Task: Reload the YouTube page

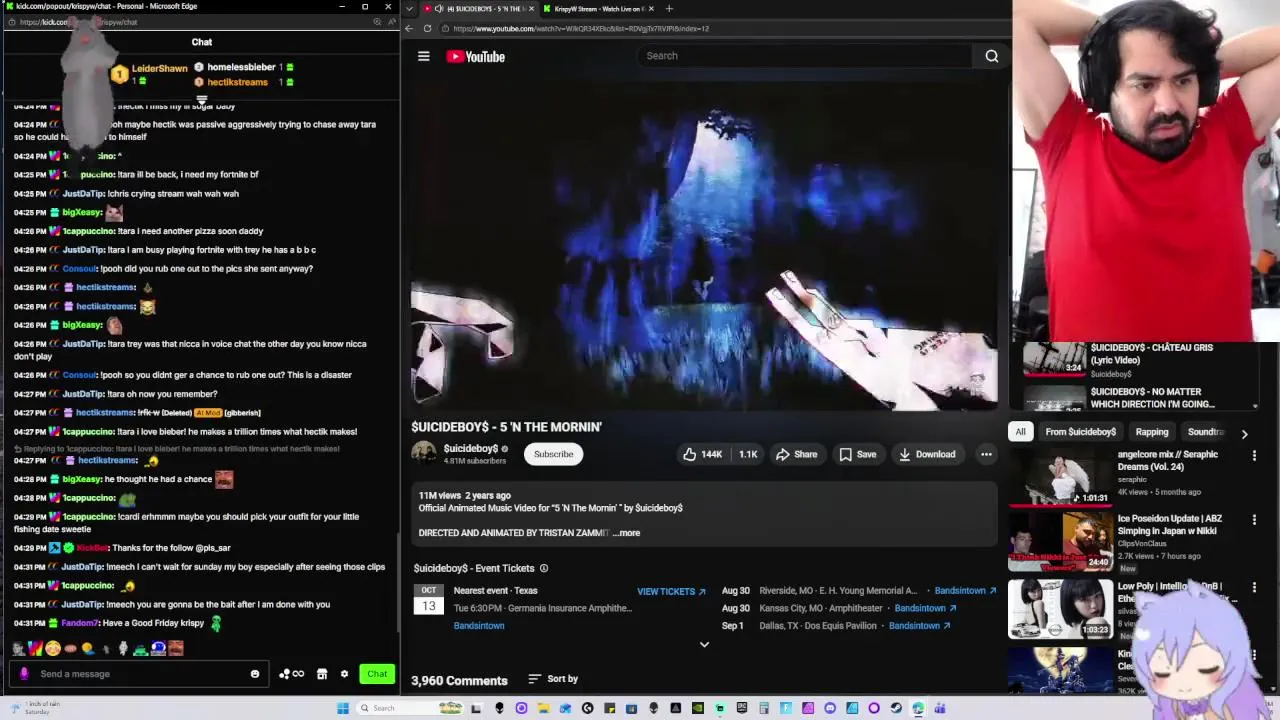Action: pyautogui.click(x=427, y=28)
